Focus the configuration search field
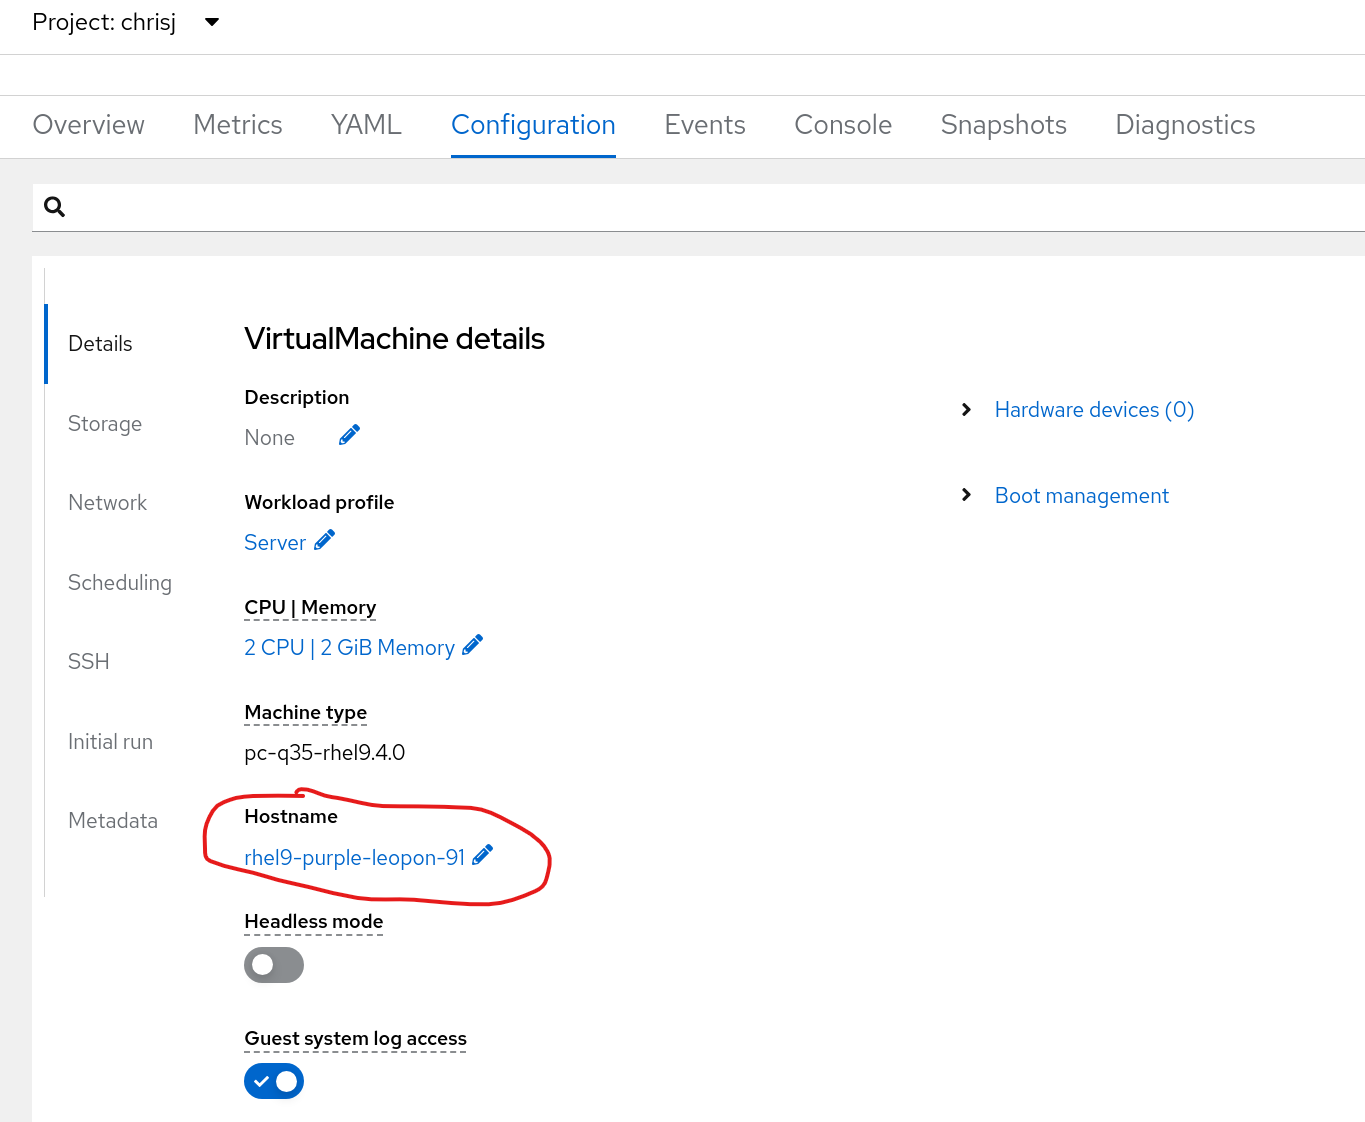 (700, 207)
